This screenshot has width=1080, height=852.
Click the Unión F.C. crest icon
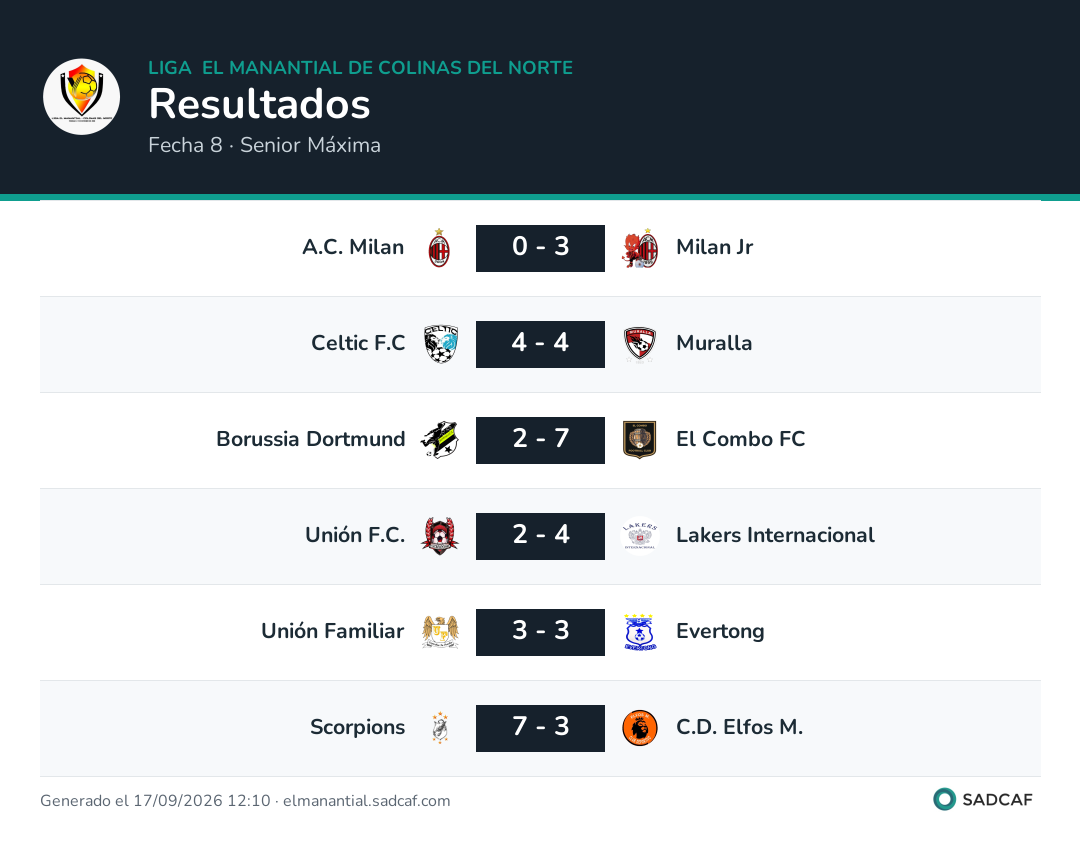[440, 536]
